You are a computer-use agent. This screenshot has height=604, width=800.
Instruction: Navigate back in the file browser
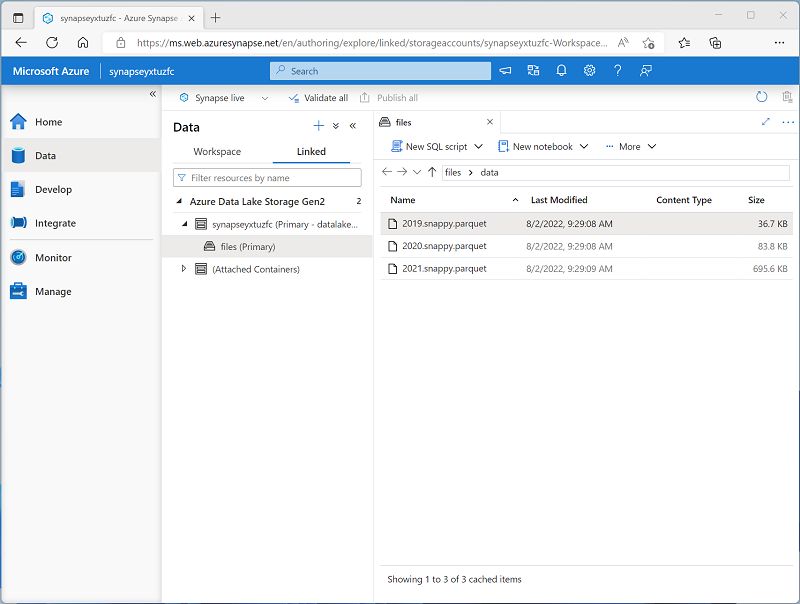click(387, 172)
